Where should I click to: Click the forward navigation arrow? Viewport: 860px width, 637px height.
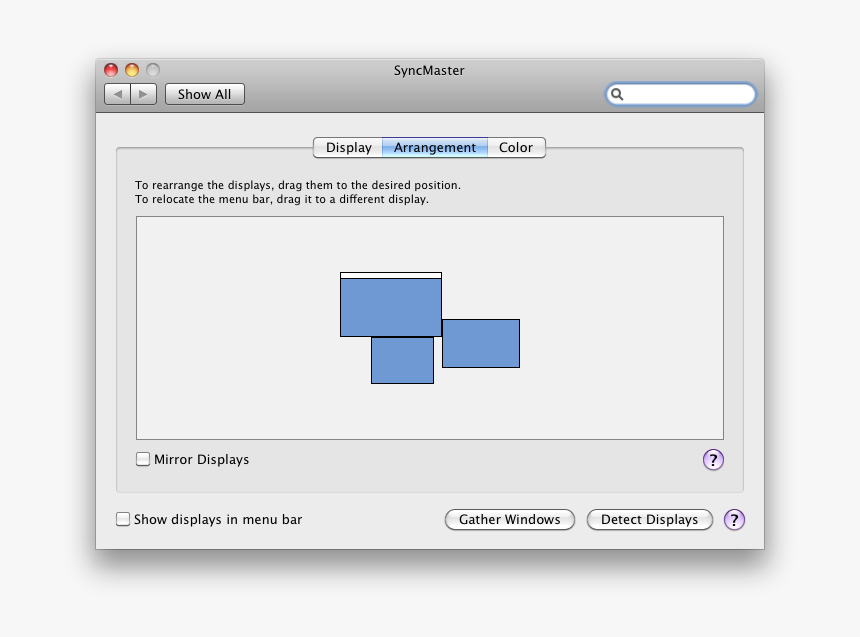(x=143, y=93)
